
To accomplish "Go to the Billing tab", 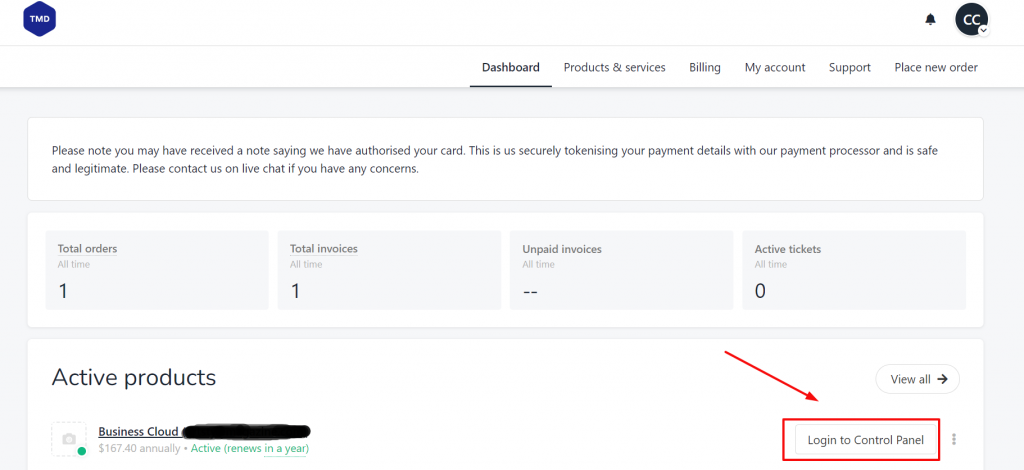I will click(x=704, y=67).
